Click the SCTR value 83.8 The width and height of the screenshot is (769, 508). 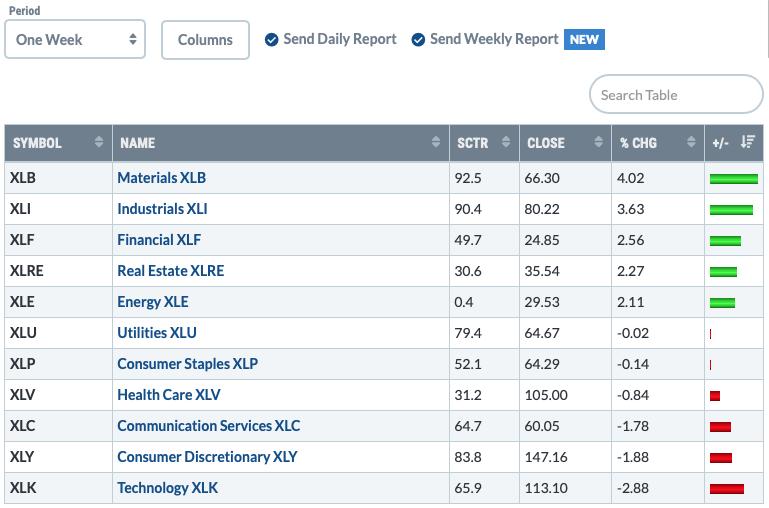(468, 457)
